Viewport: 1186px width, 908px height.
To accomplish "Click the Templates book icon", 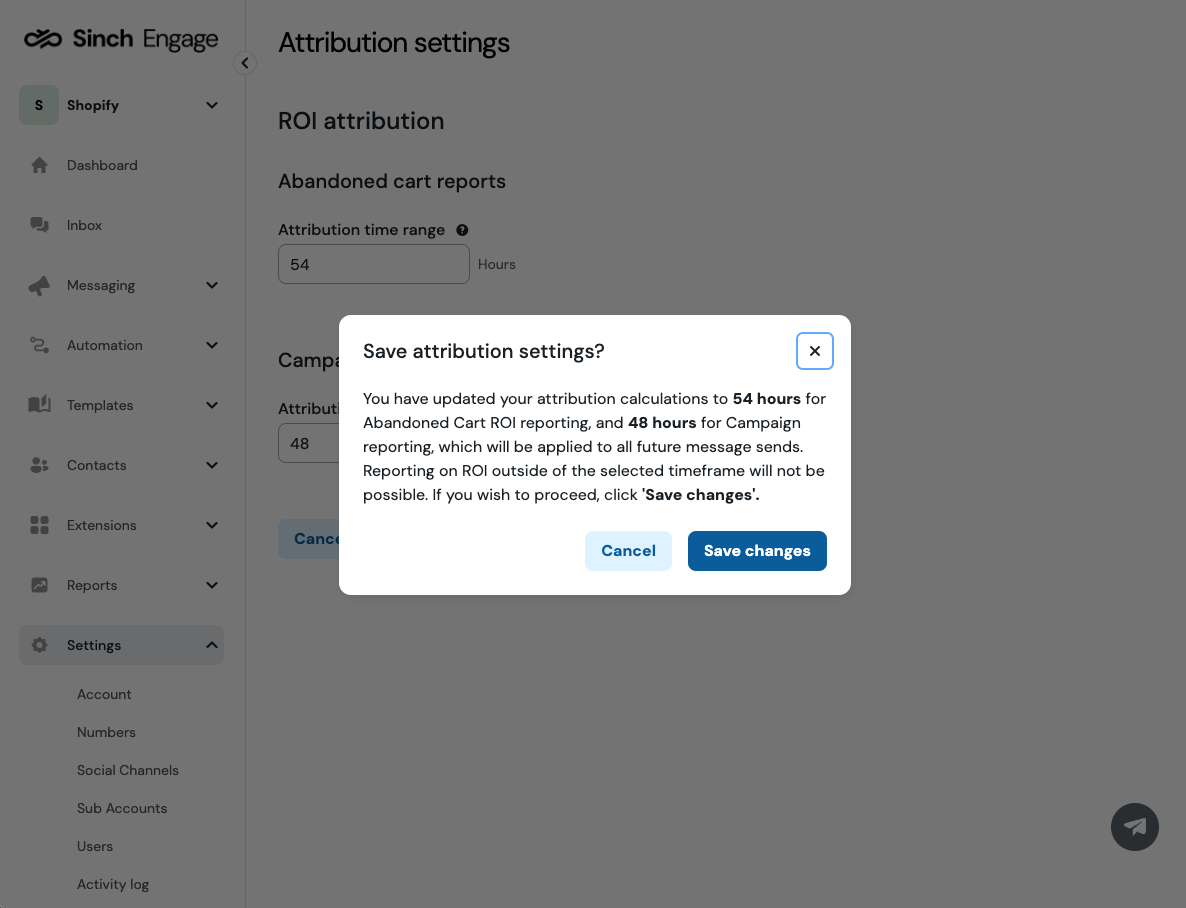I will pos(39,405).
